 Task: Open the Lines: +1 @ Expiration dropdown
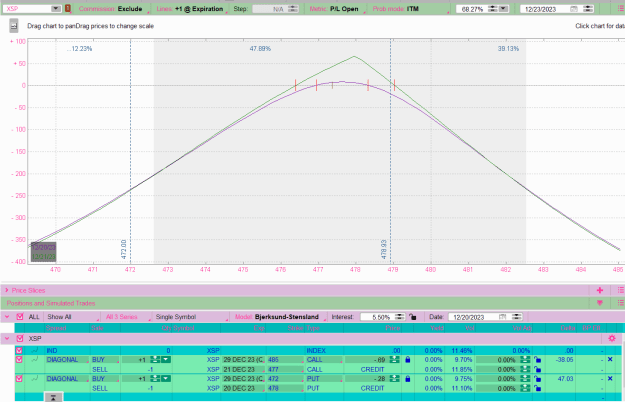pos(191,9)
